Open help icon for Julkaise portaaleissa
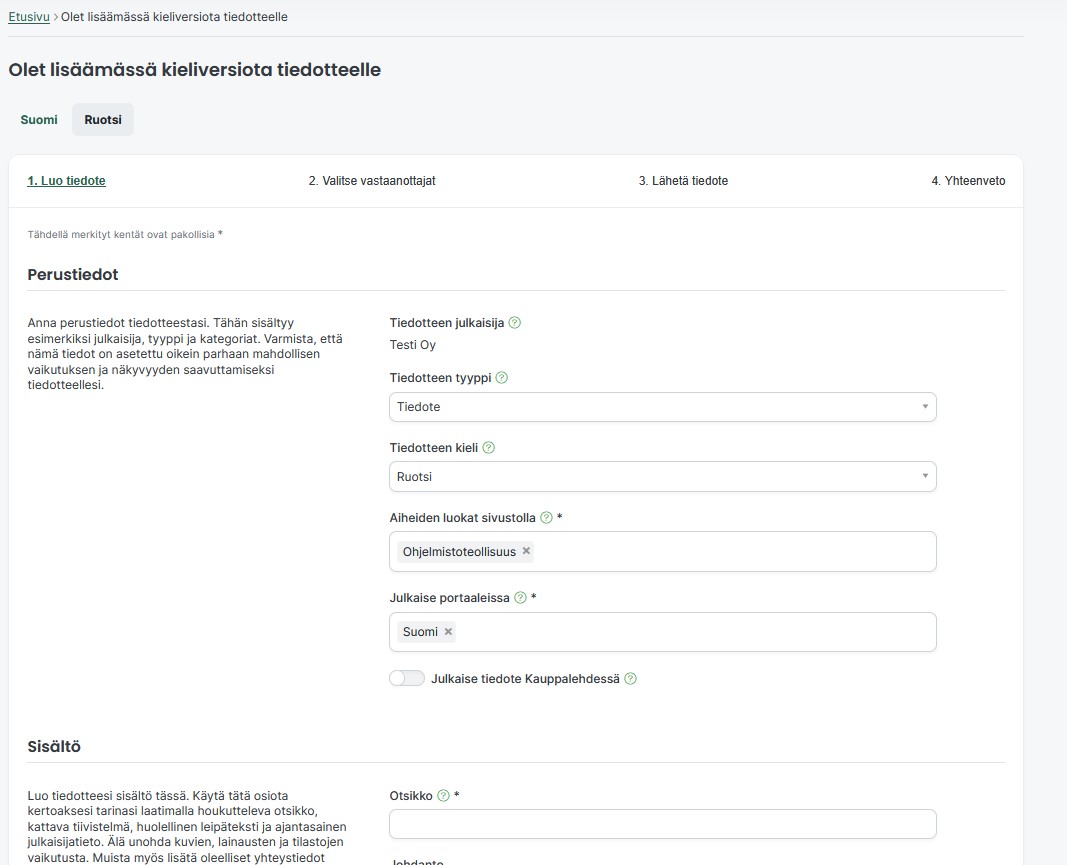 click(520, 598)
